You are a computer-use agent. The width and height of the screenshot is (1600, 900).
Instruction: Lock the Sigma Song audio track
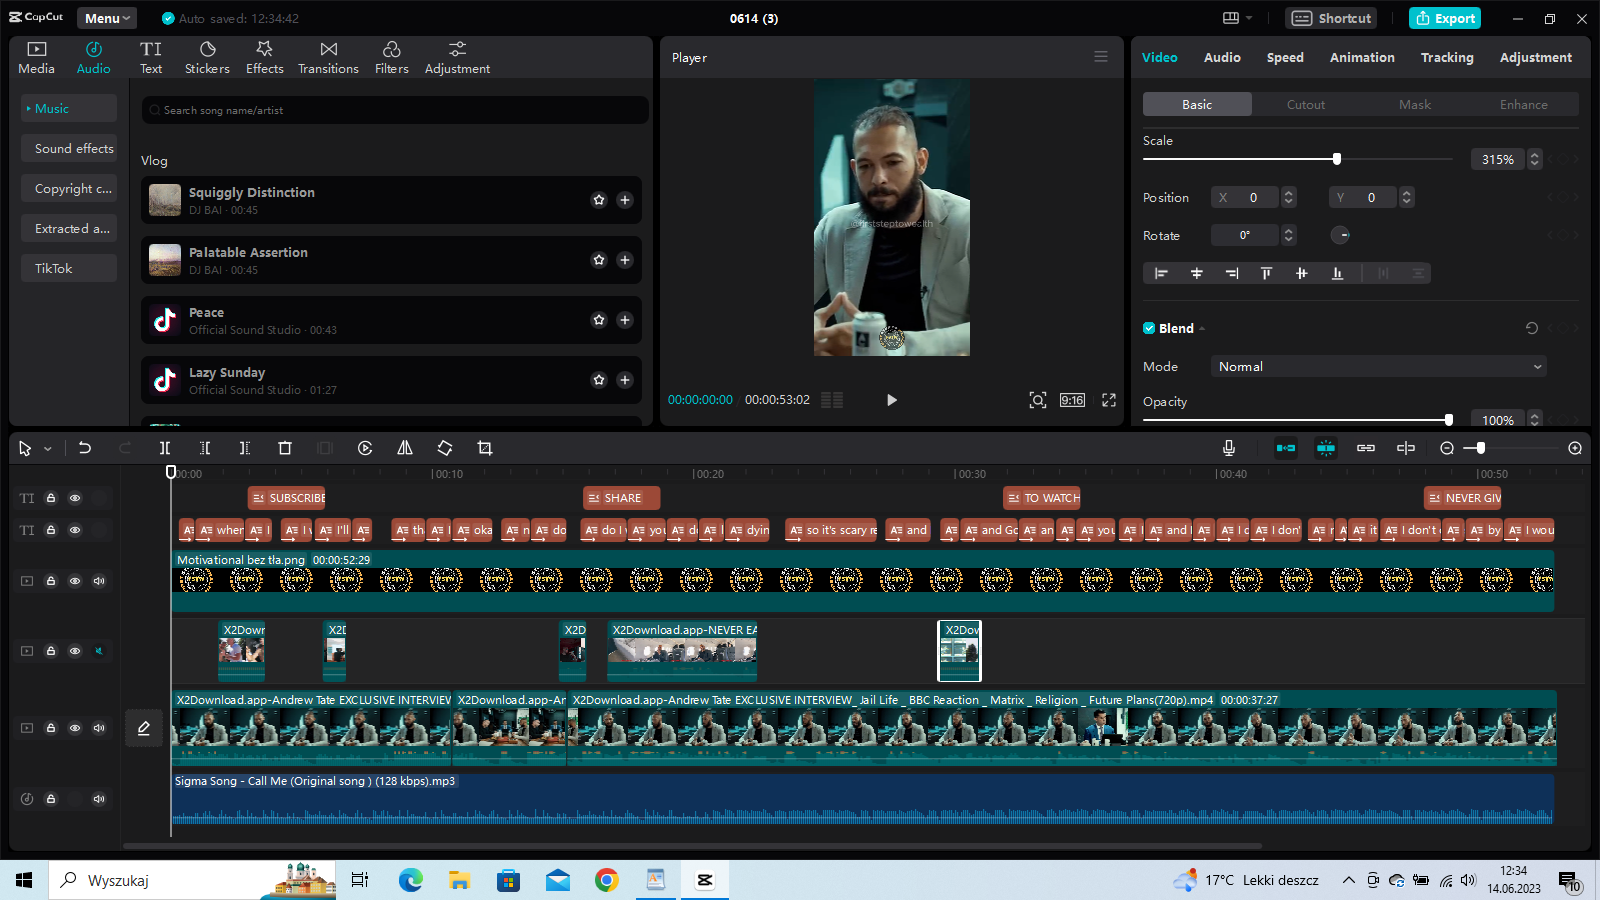[x=51, y=799]
